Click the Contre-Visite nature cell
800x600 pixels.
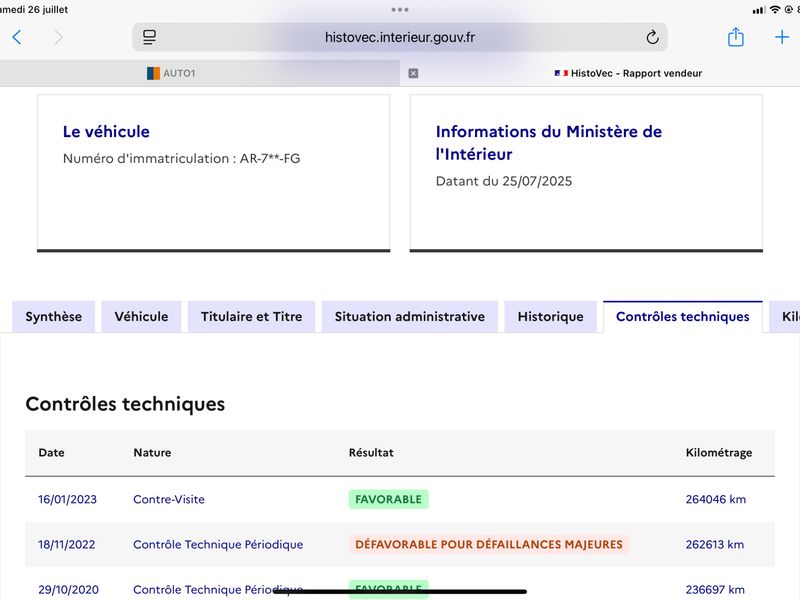tap(169, 499)
